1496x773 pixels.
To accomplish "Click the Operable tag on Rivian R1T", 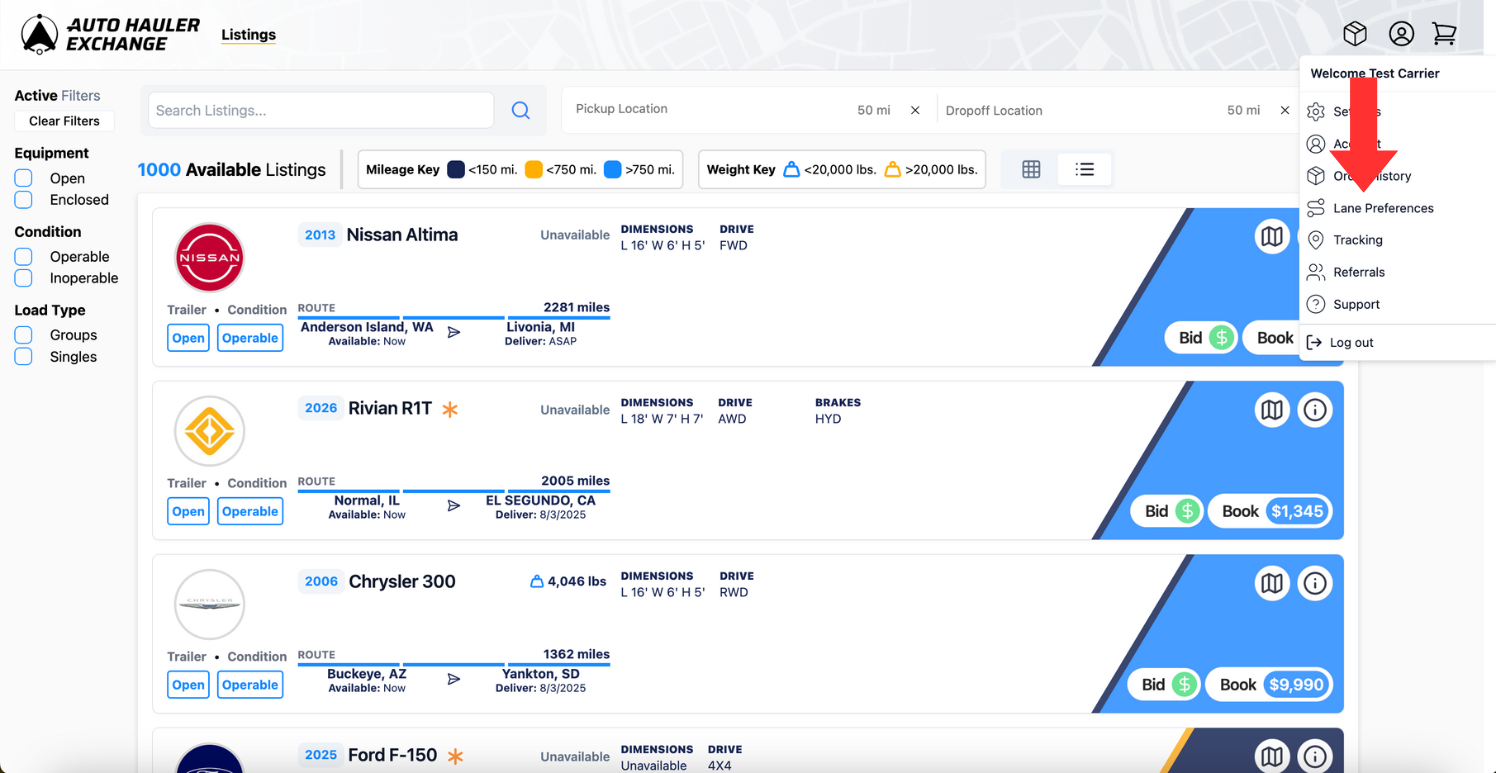I will click(250, 511).
